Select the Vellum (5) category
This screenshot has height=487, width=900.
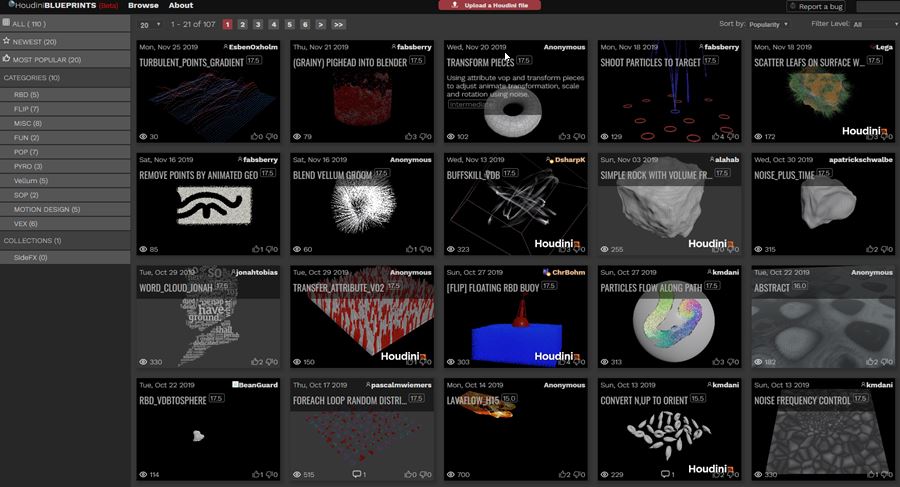tap(65, 180)
